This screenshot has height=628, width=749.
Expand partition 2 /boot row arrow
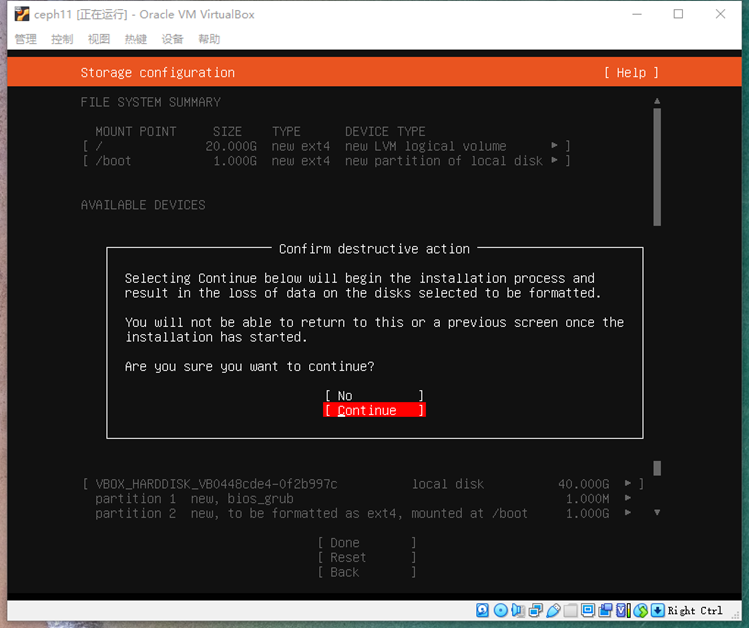point(628,513)
